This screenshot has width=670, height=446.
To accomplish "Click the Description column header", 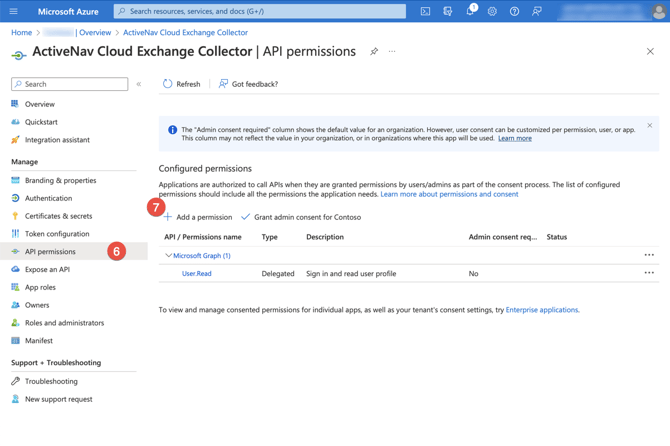I will [325, 237].
